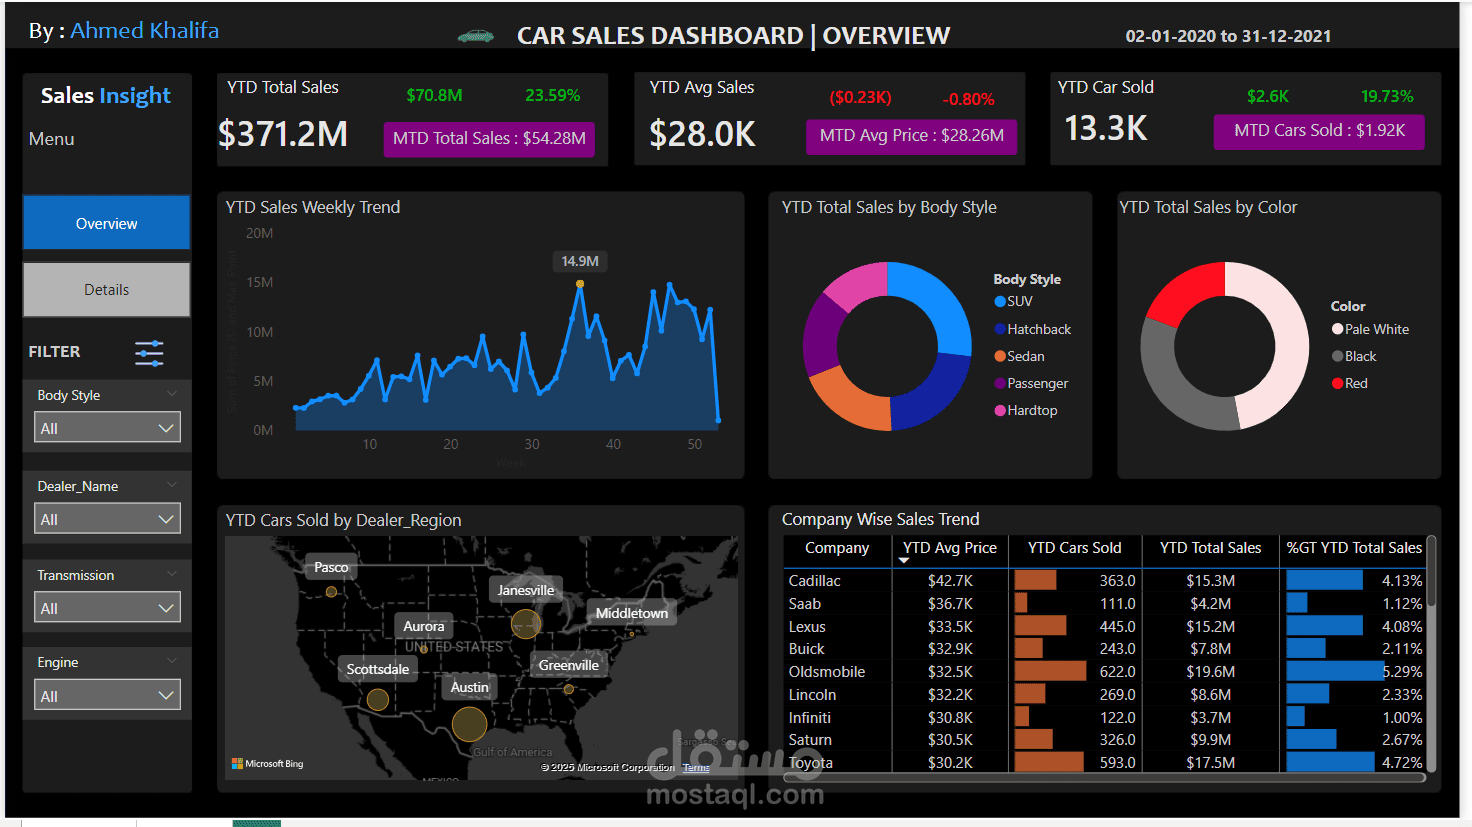Viewport: 1472px width, 827px height.
Task: Click the Red color legend marker
Action: [1337, 383]
